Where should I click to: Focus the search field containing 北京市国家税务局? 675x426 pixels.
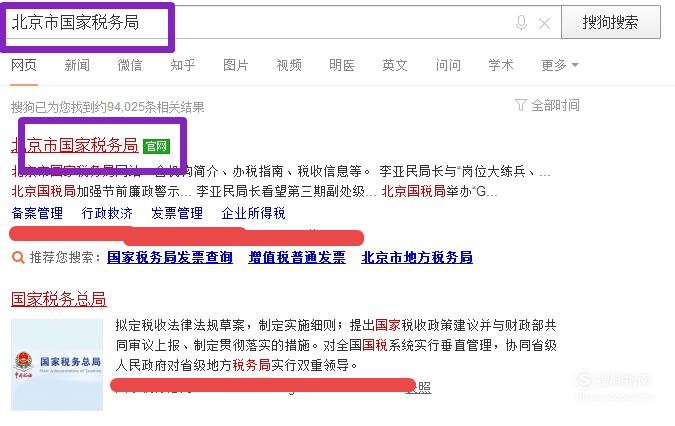coord(282,22)
